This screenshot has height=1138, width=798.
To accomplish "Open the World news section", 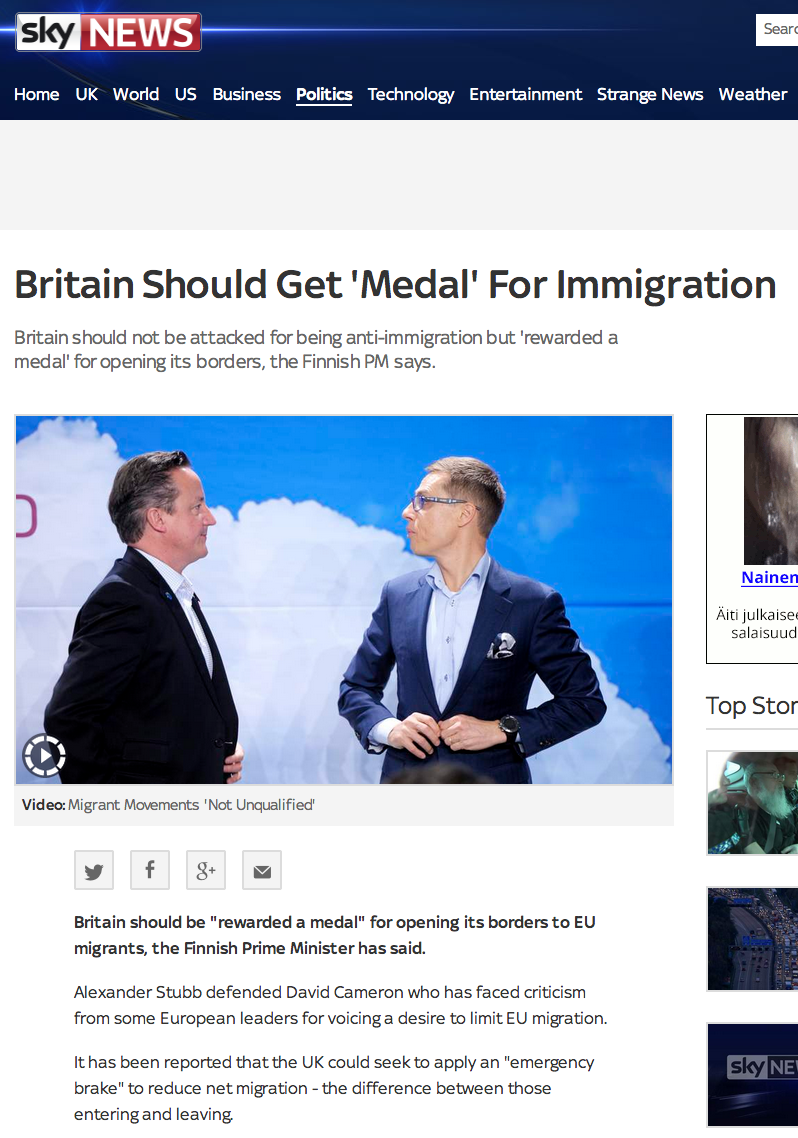I will (x=136, y=94).
